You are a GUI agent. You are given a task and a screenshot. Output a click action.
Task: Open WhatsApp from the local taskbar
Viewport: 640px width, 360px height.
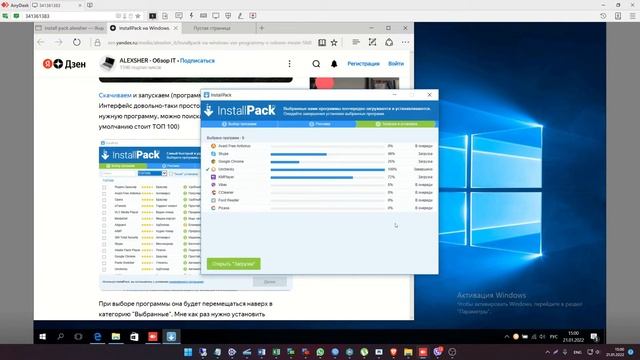point(320,352)
